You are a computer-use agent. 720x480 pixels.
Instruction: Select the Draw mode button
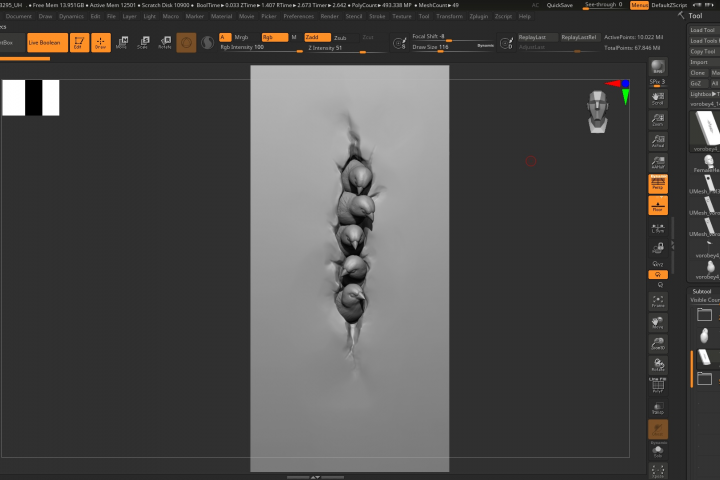pos(100,43)
